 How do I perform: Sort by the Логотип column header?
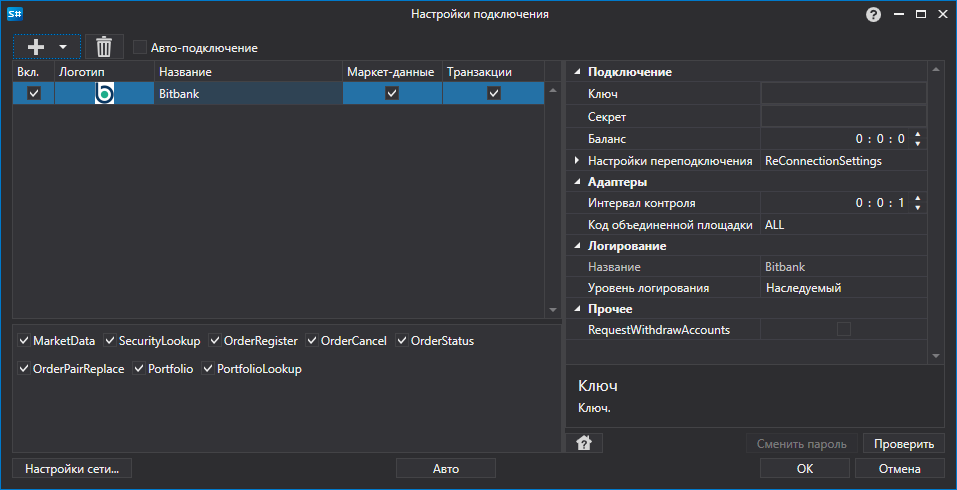point(104,72)
